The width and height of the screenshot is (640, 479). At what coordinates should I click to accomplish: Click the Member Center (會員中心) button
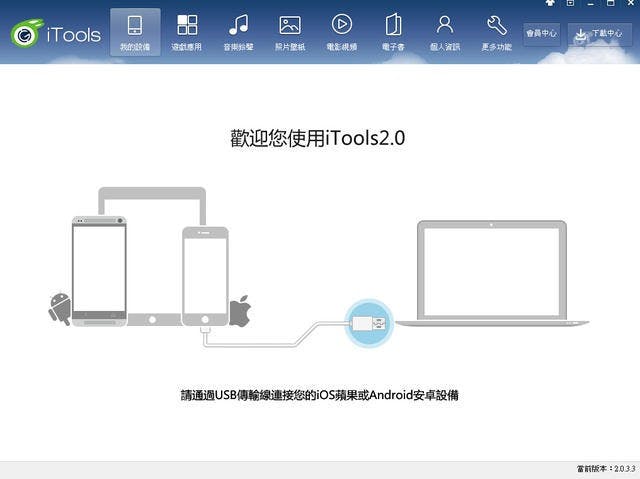541,33
